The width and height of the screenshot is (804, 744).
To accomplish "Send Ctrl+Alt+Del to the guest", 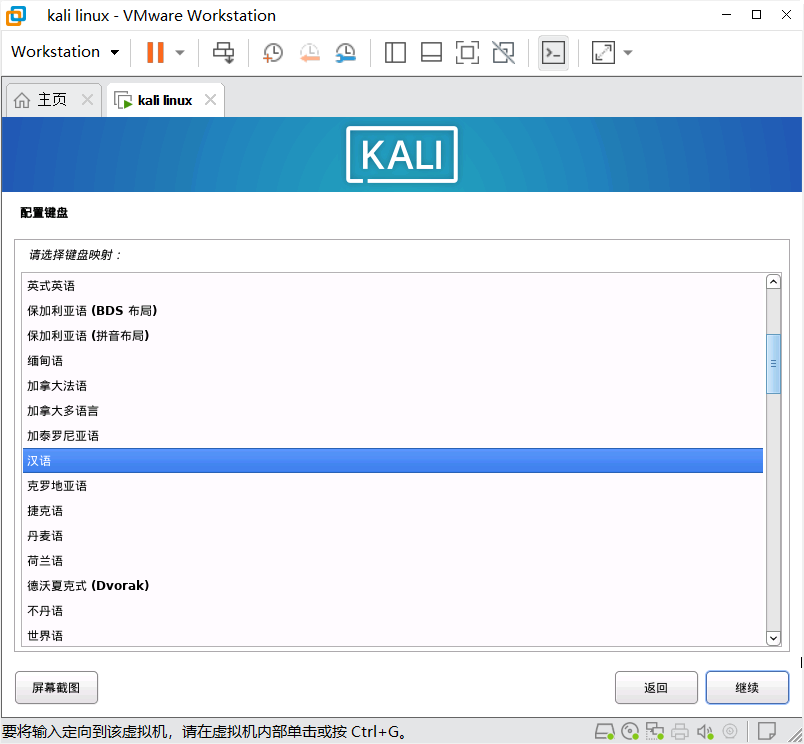I will tap(223, 52).
